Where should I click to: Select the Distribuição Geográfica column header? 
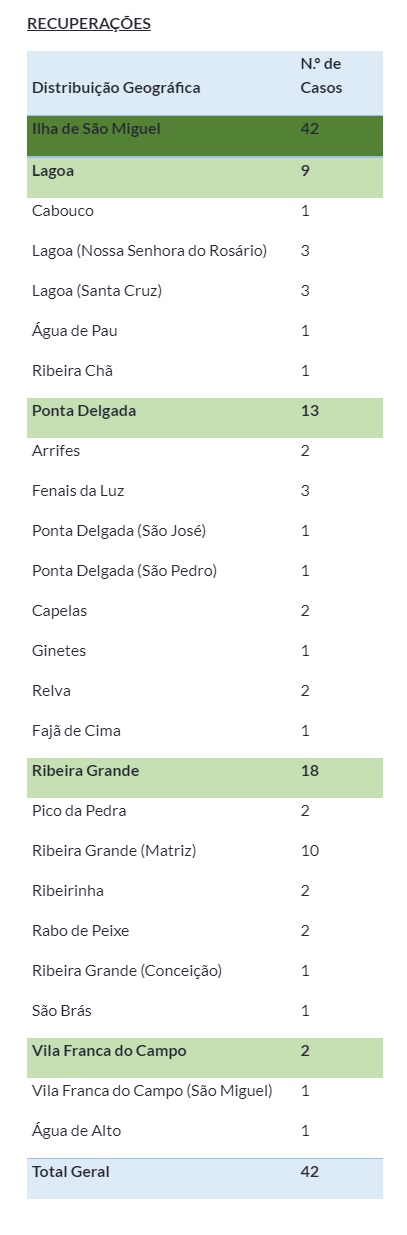coord(116,88)
